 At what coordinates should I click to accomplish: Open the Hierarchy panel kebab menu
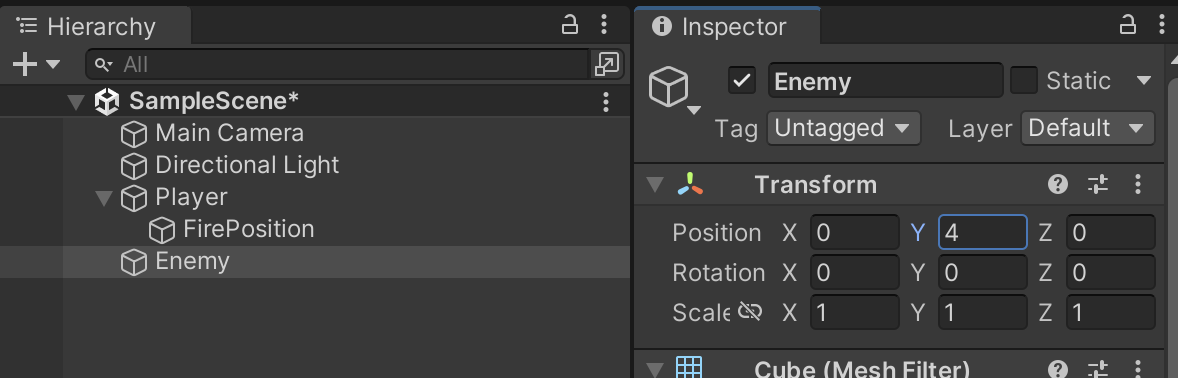click(x=604, y=26)
